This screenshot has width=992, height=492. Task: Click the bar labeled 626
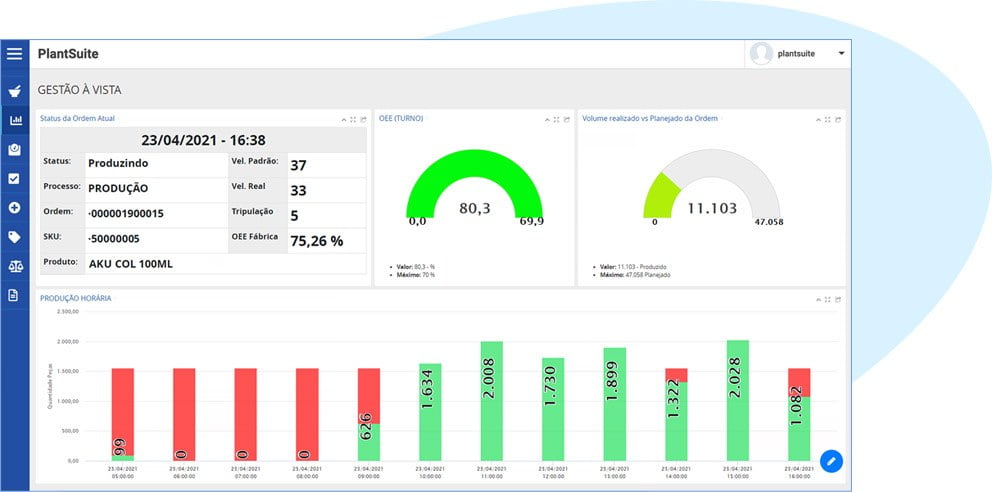coord(369,441)
